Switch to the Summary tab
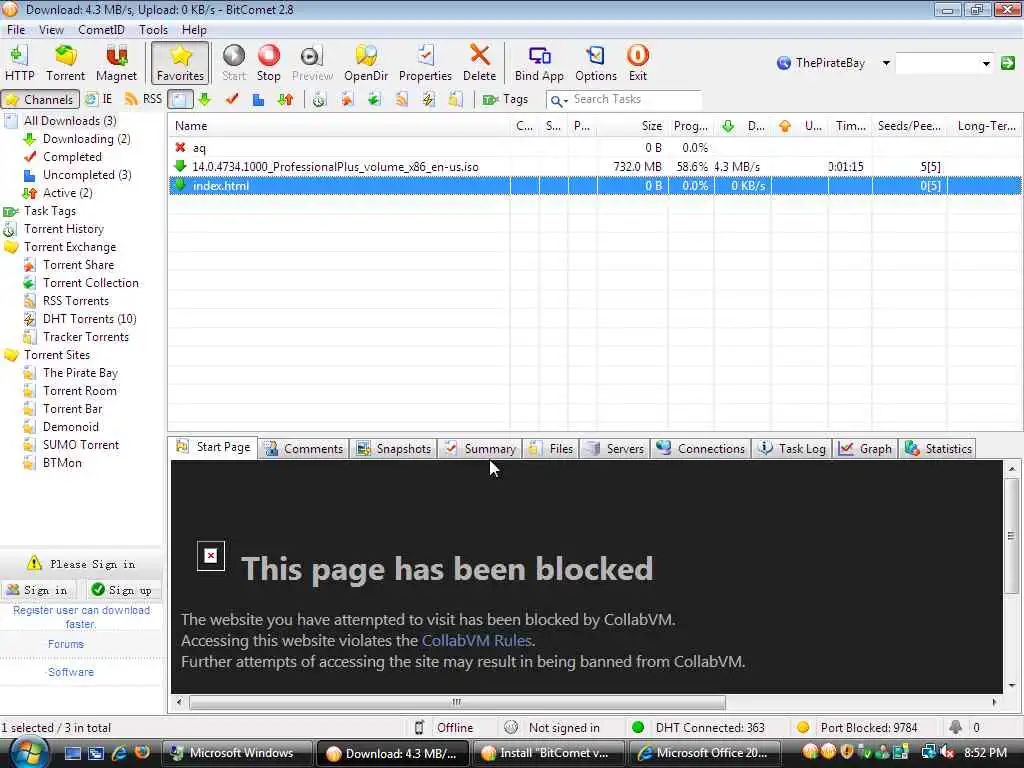1024x768 pixels. (x=480, y=449)
